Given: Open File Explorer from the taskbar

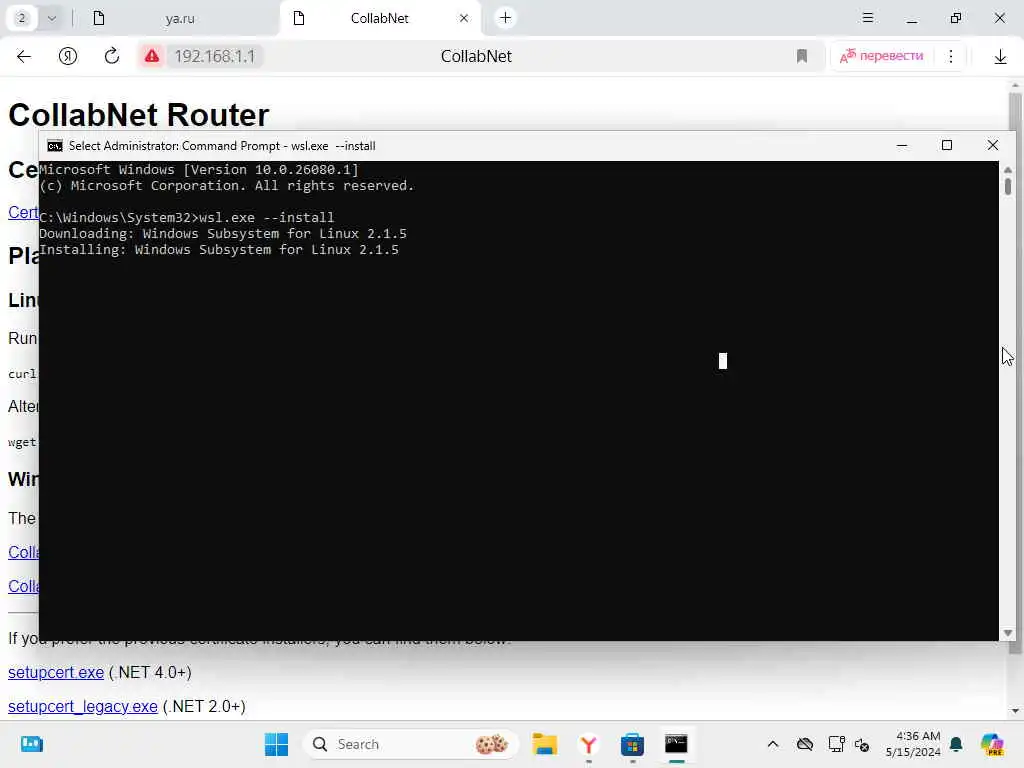Looking at the screenshot, I should point(544,744).
